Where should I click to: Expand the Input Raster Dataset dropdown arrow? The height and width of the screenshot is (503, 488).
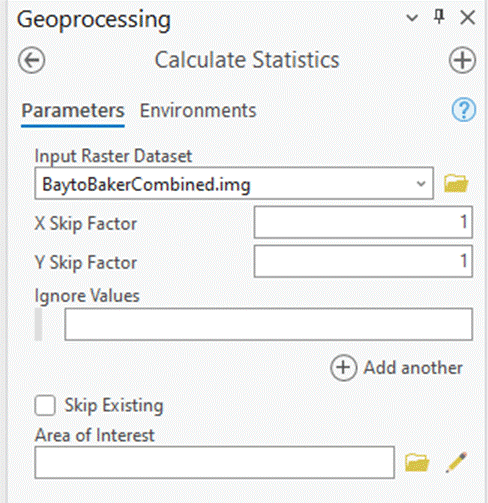point(421,184)
